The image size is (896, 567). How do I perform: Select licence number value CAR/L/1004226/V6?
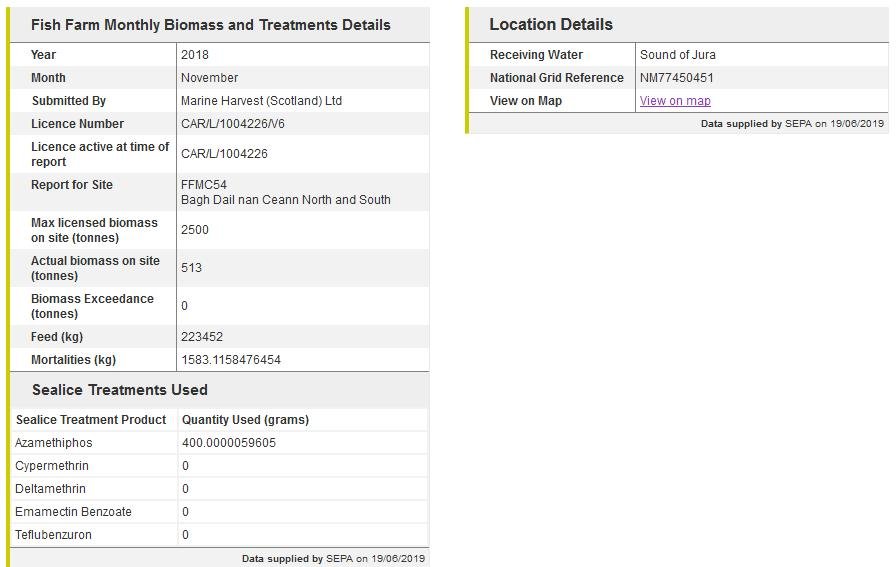pyautogui.click(x=233, y=124)
